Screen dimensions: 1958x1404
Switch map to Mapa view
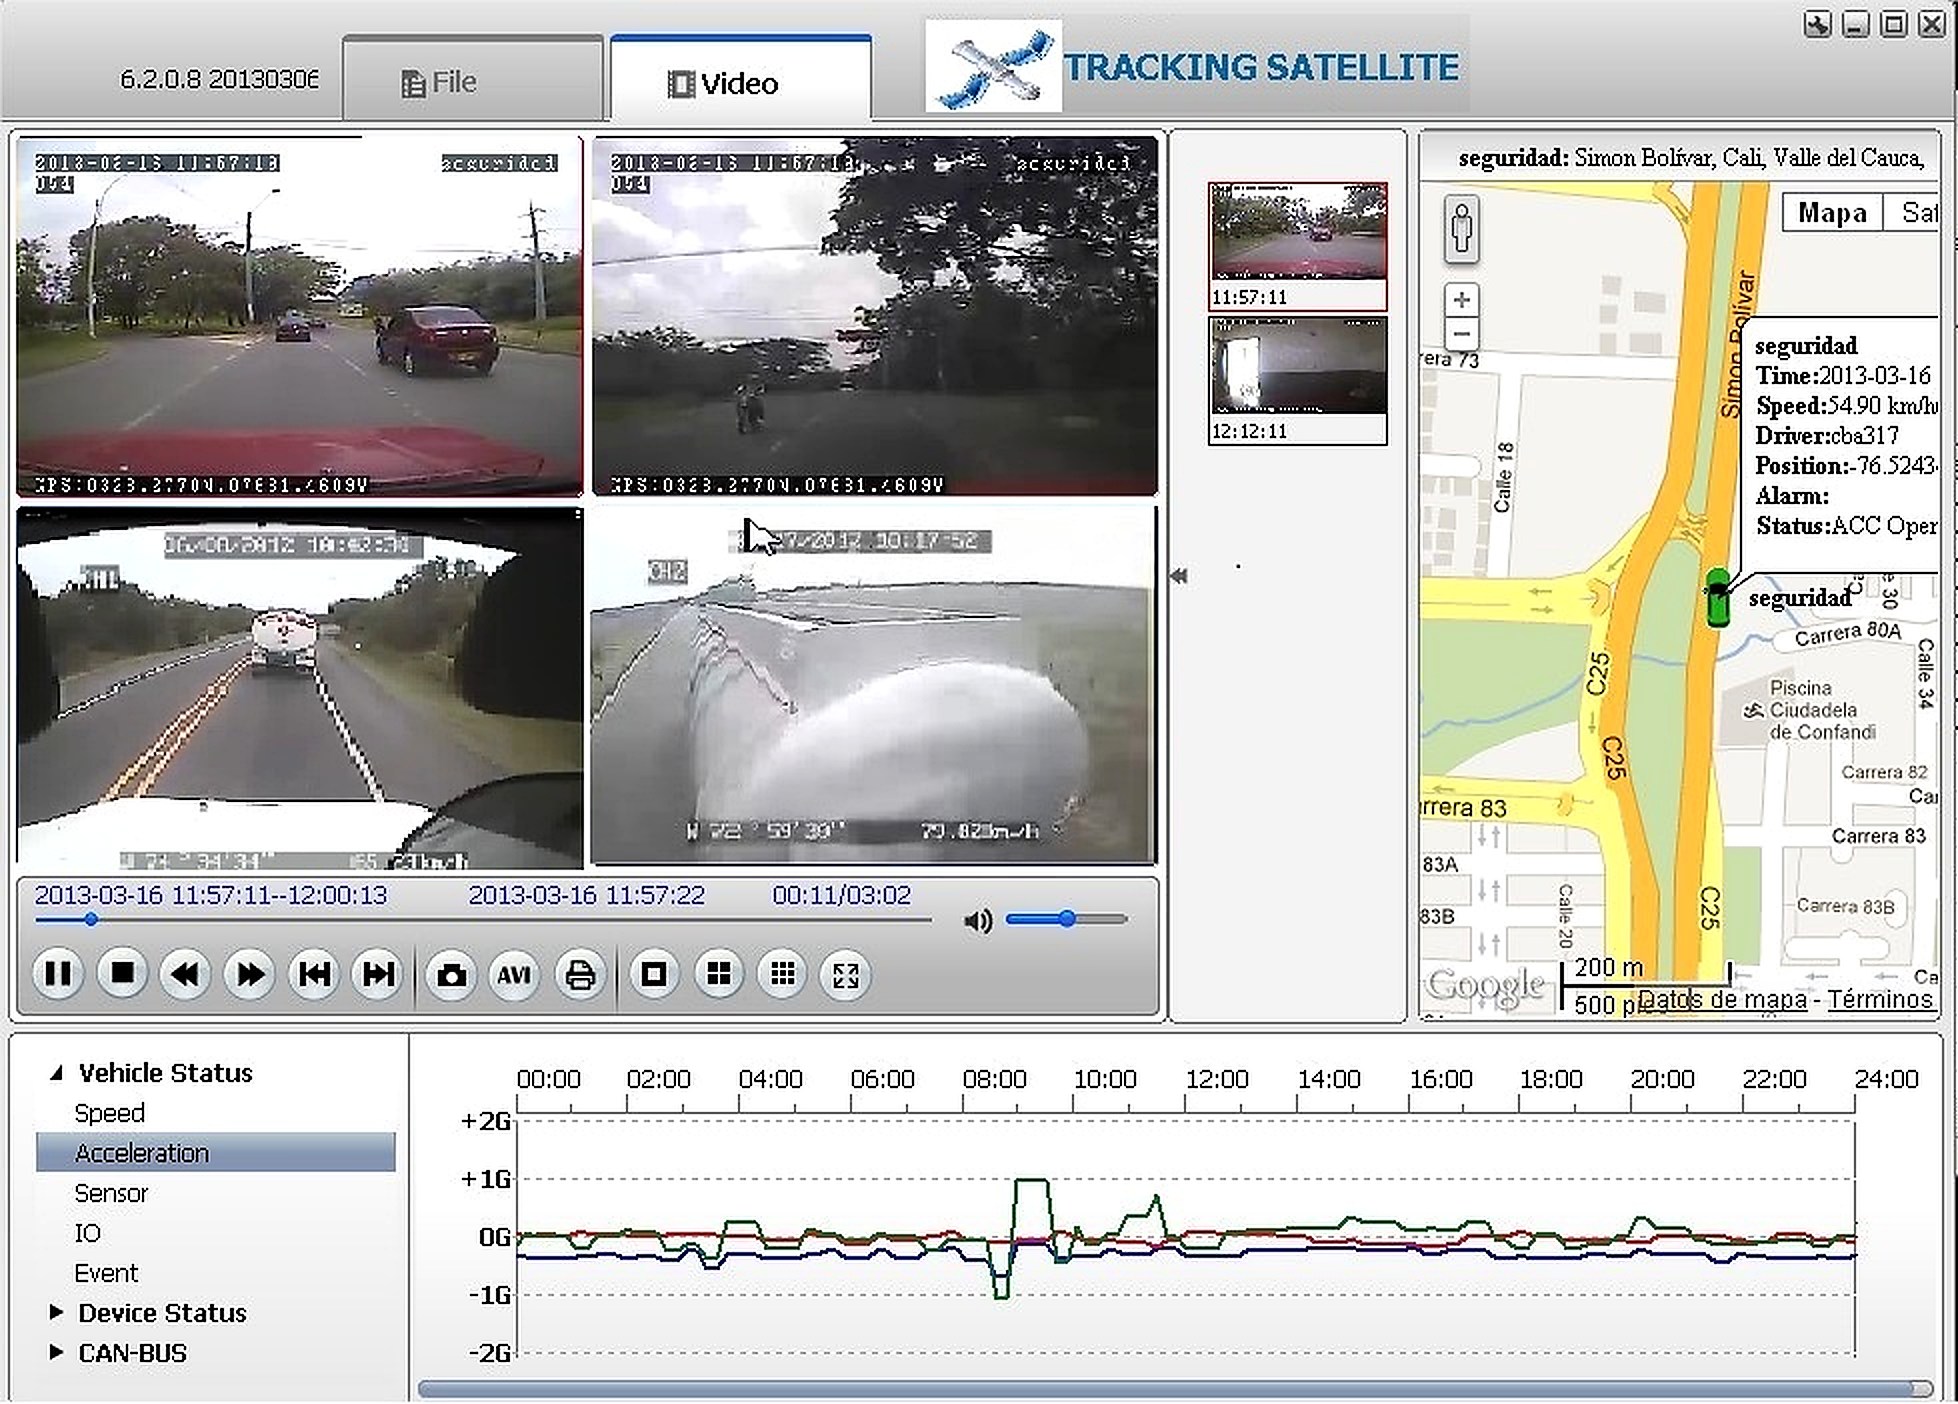point(1832,213)
